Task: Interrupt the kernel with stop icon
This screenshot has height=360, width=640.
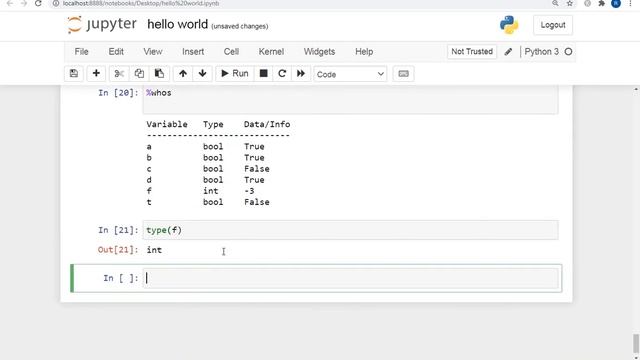Action: coord(264,73)
